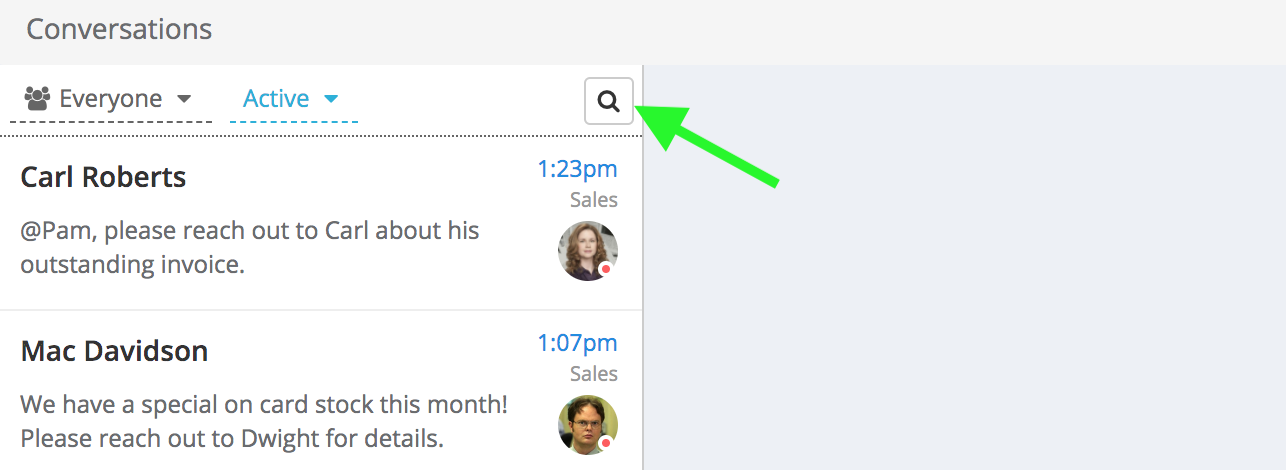Click the Conversations page title
Viewport: 1286px width, 470px height.
pyautogui.click(x=119, y=29)
